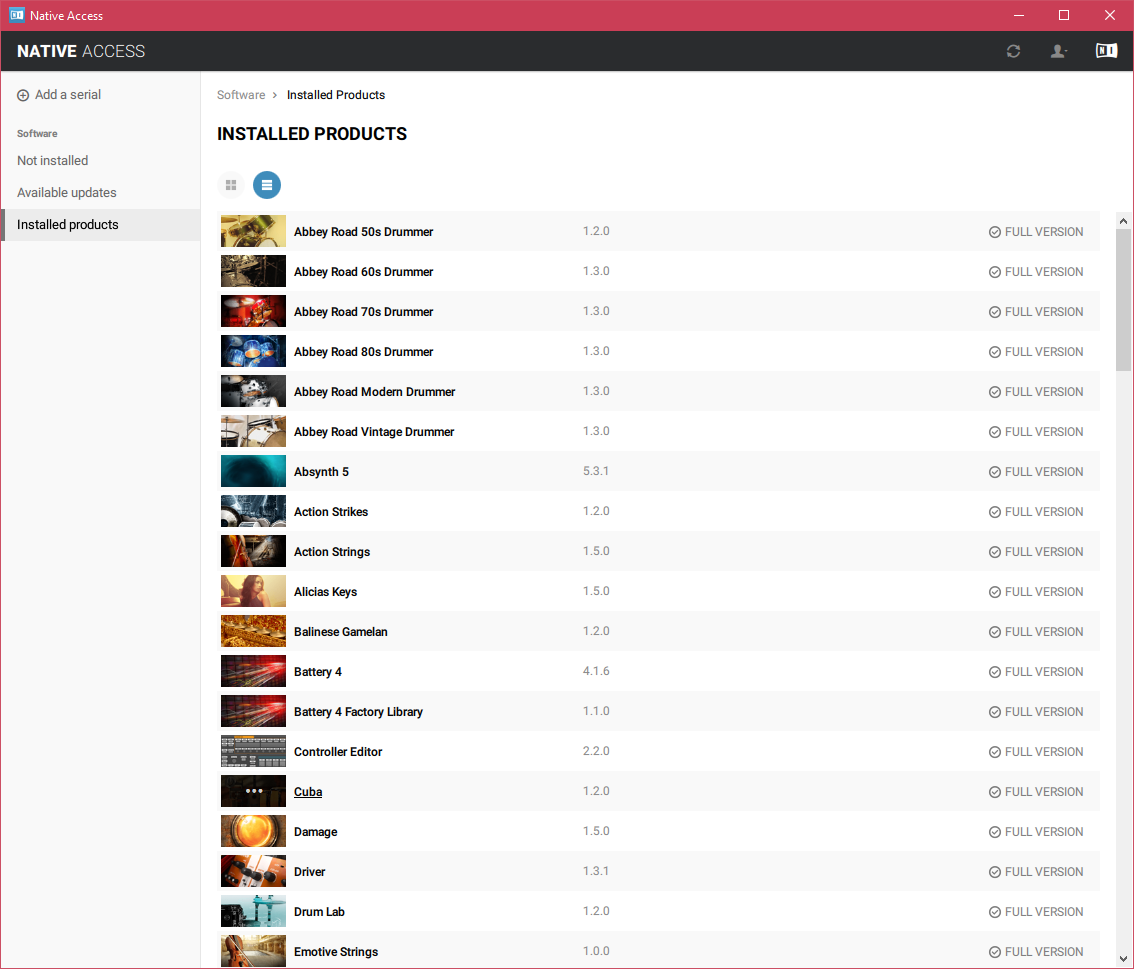Switch to list view
The width and height of the screenshot is (1134, 969).
[267, 185]
